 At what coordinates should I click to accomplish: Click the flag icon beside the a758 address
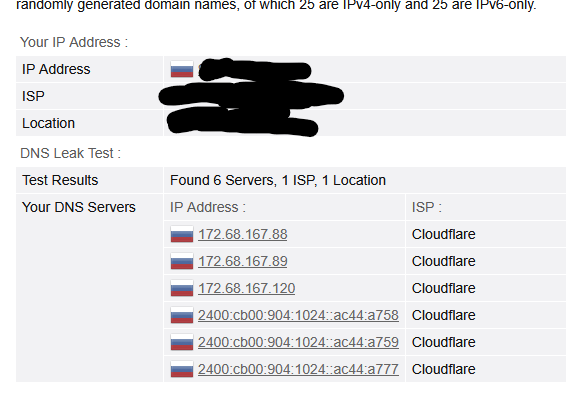pos(182,316)
